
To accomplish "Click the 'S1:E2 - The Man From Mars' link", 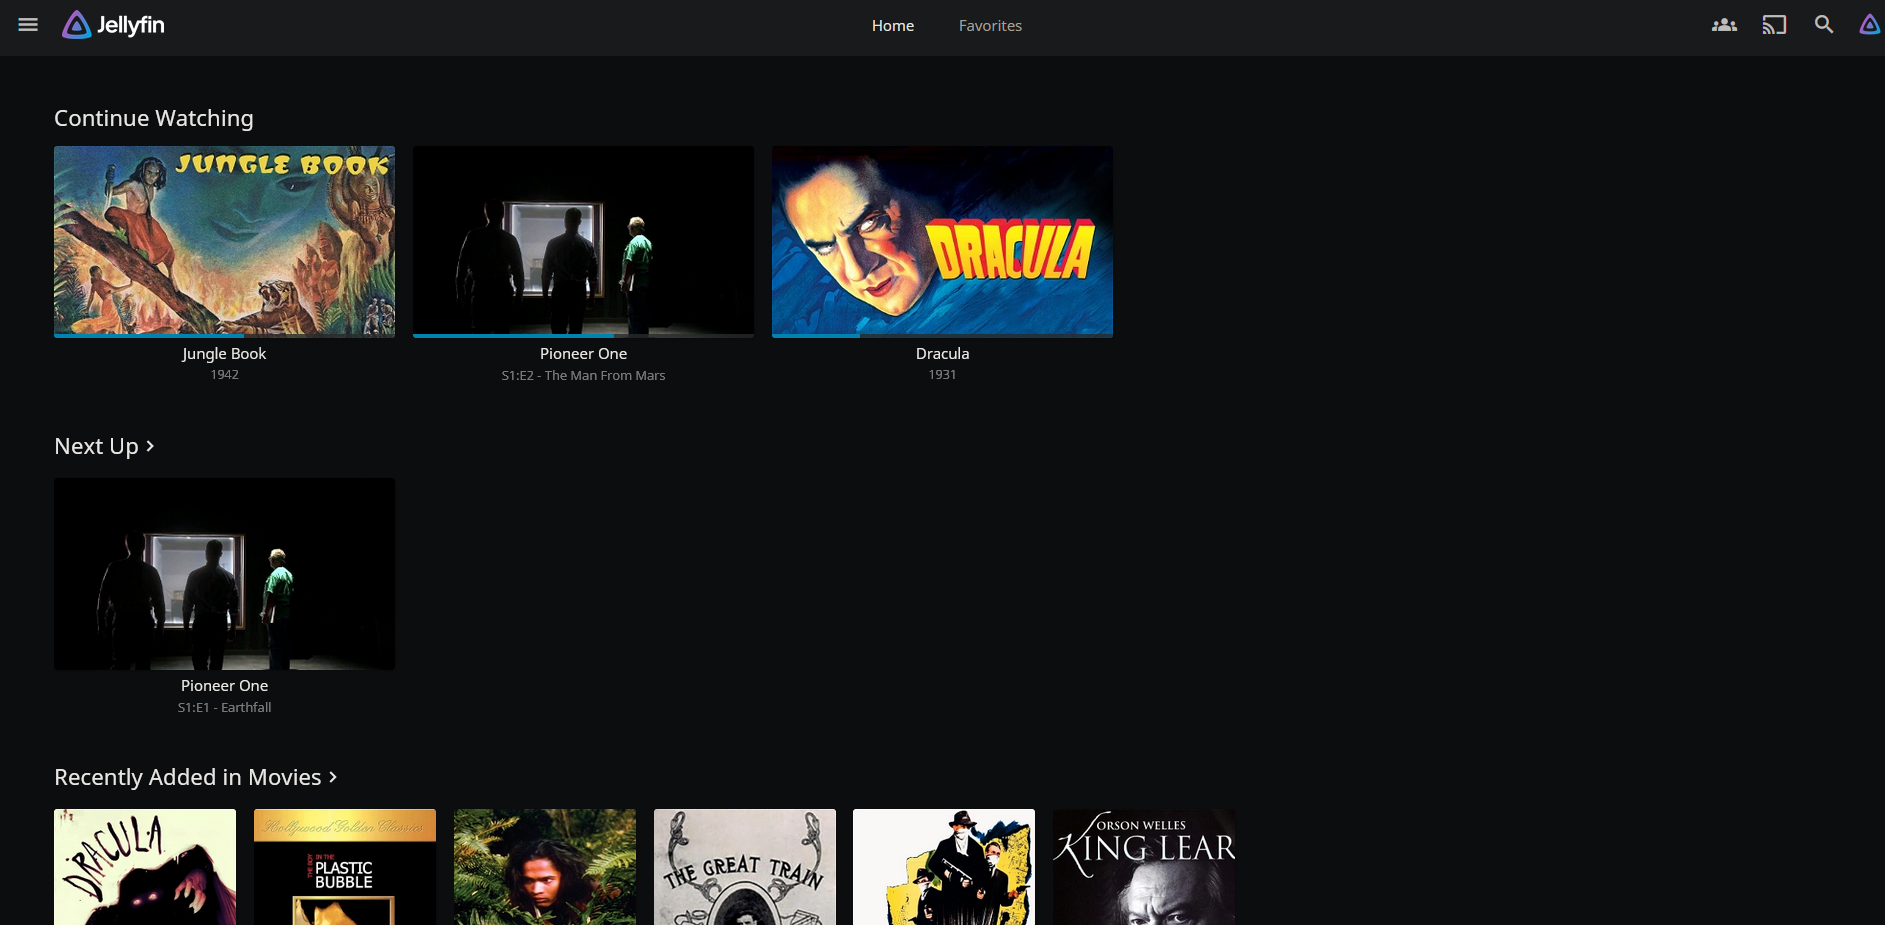I will pyautogui.click(x=583, y=376).
